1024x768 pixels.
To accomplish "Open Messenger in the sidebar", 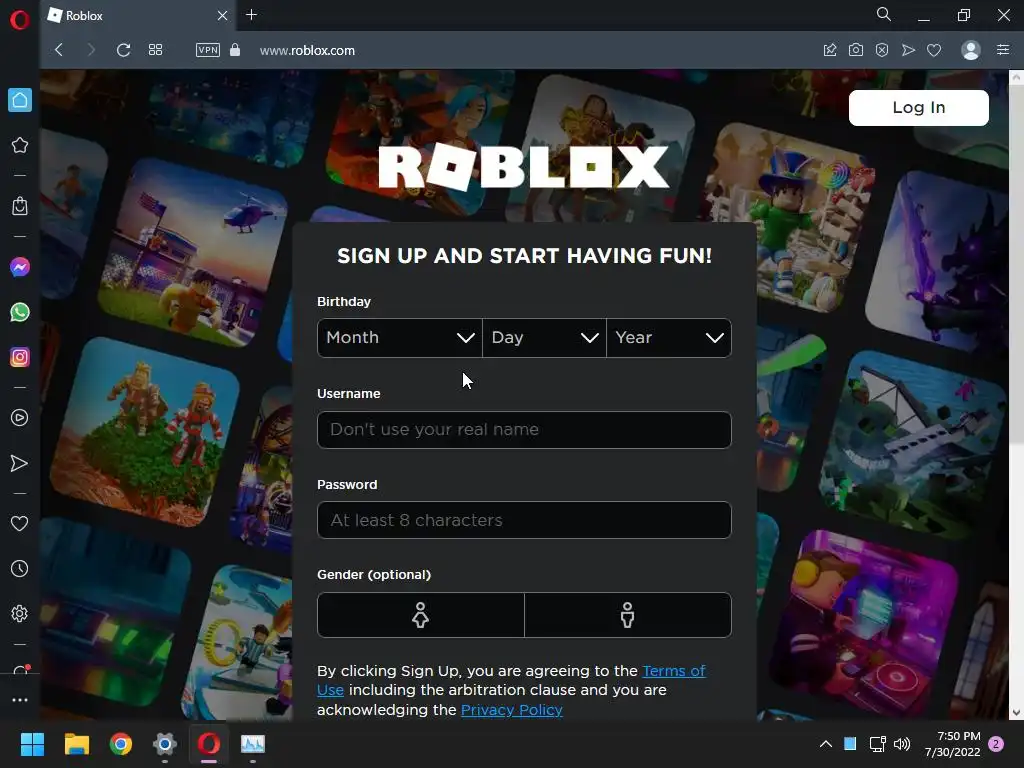I will click(20, 267).
